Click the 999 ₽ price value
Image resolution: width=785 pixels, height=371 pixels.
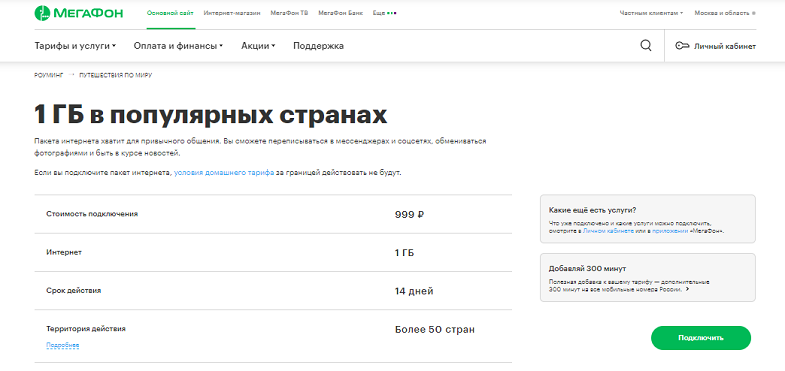click(x=410, y=214)
